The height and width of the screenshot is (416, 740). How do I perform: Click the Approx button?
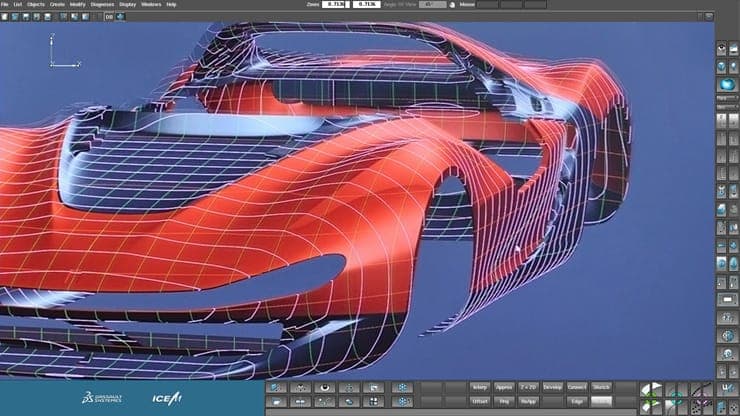504,387
